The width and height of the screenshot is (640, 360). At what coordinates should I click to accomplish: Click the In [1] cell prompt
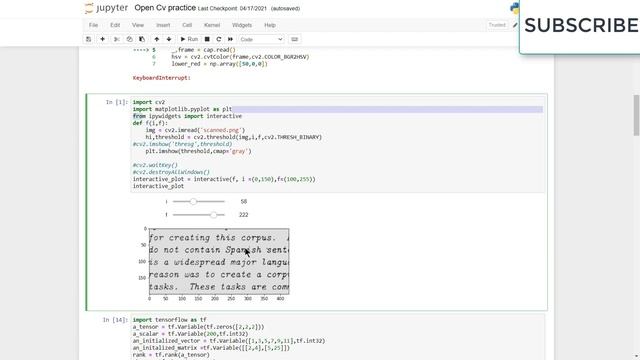[117, 102]
